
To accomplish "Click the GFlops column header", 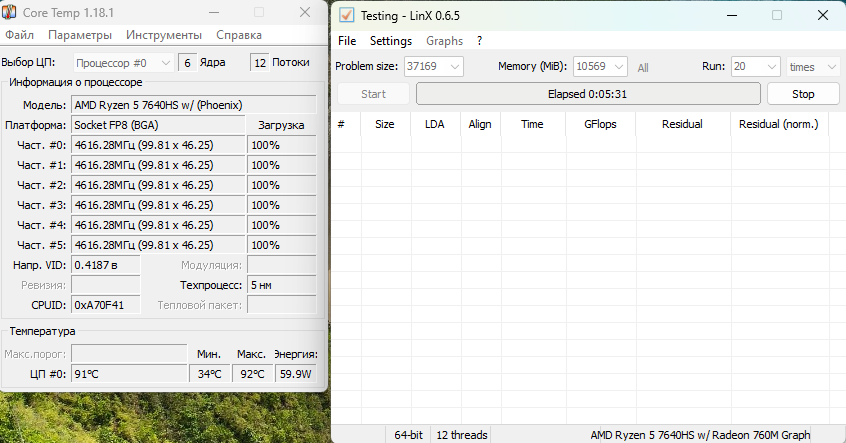I will [x=600, y=124].
